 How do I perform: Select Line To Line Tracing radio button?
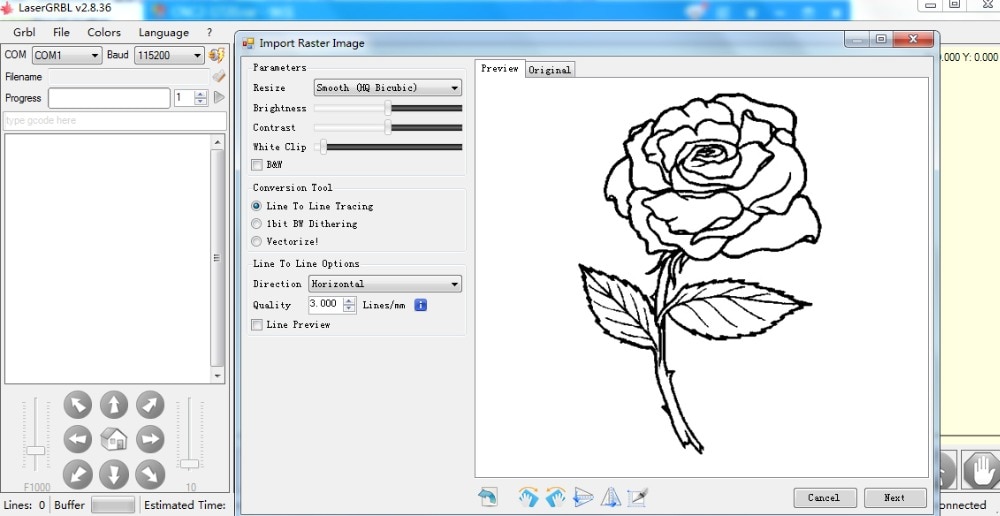pos(256,206)
